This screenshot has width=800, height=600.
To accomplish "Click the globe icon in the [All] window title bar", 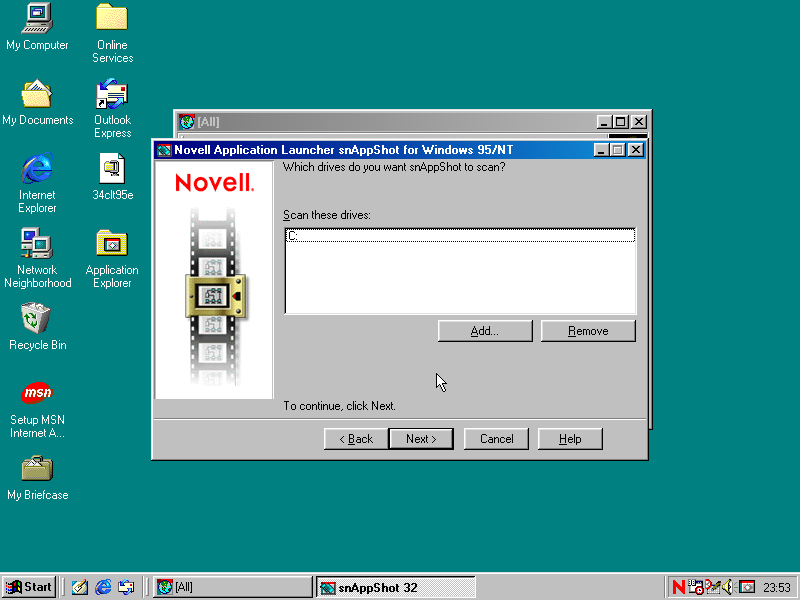I will tap(187, 122).
